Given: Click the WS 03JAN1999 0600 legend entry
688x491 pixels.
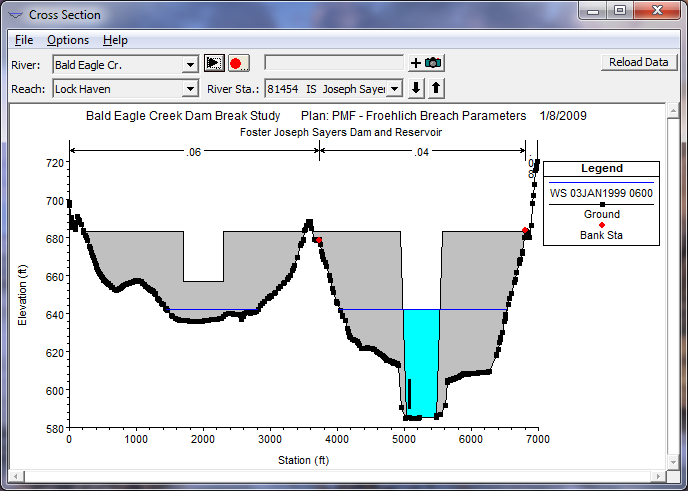Looking at the screenshot, I should (x=601, y=192).
